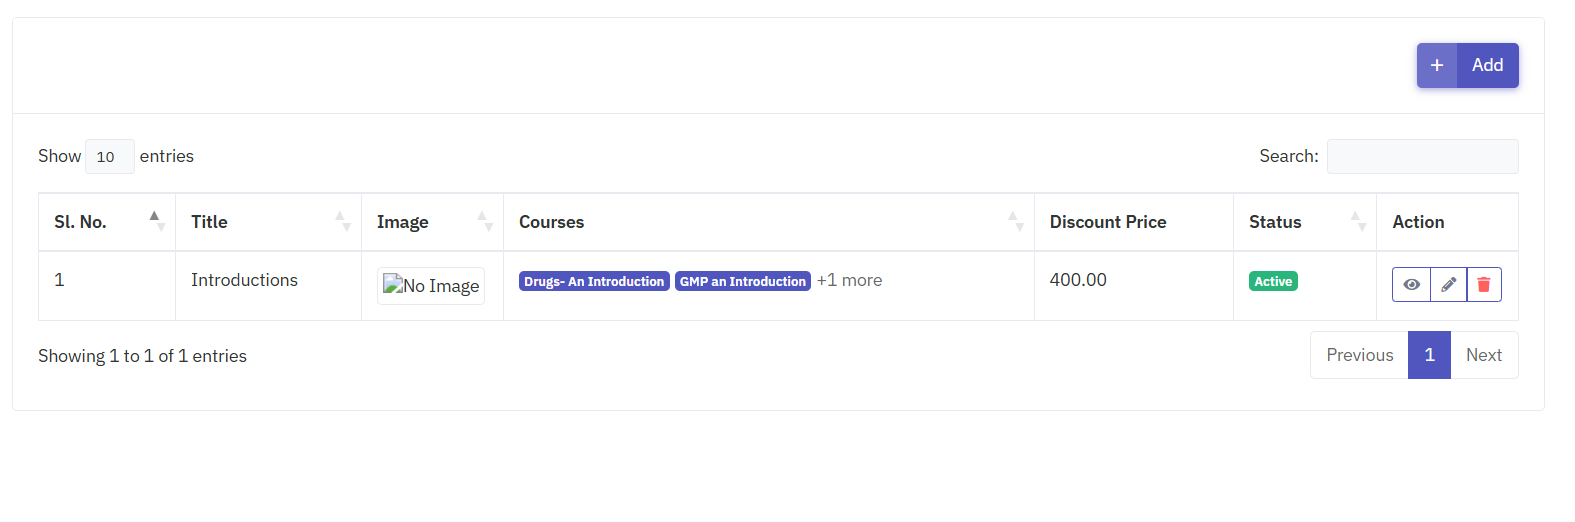
Task: Sort table by Sl. No. column
Action: pyautogui.click(x=154, y=221)
